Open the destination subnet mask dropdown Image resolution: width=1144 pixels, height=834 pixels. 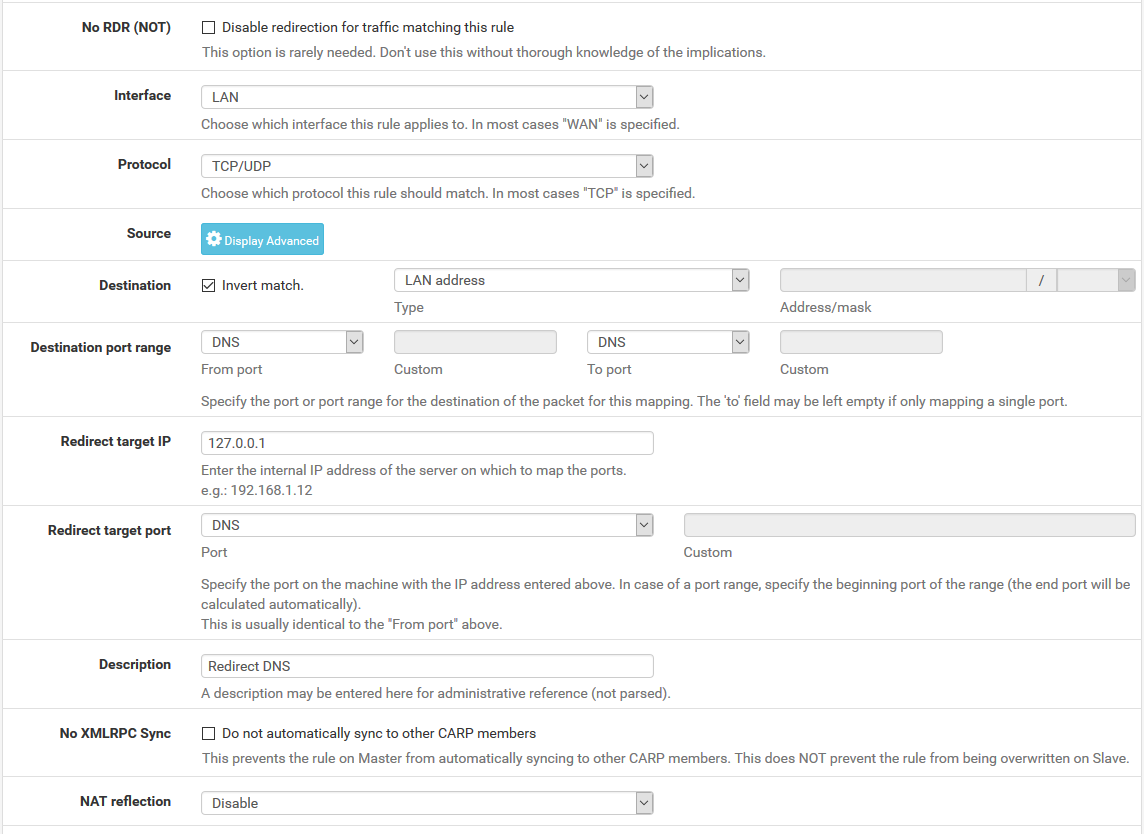coord(1095,280)
